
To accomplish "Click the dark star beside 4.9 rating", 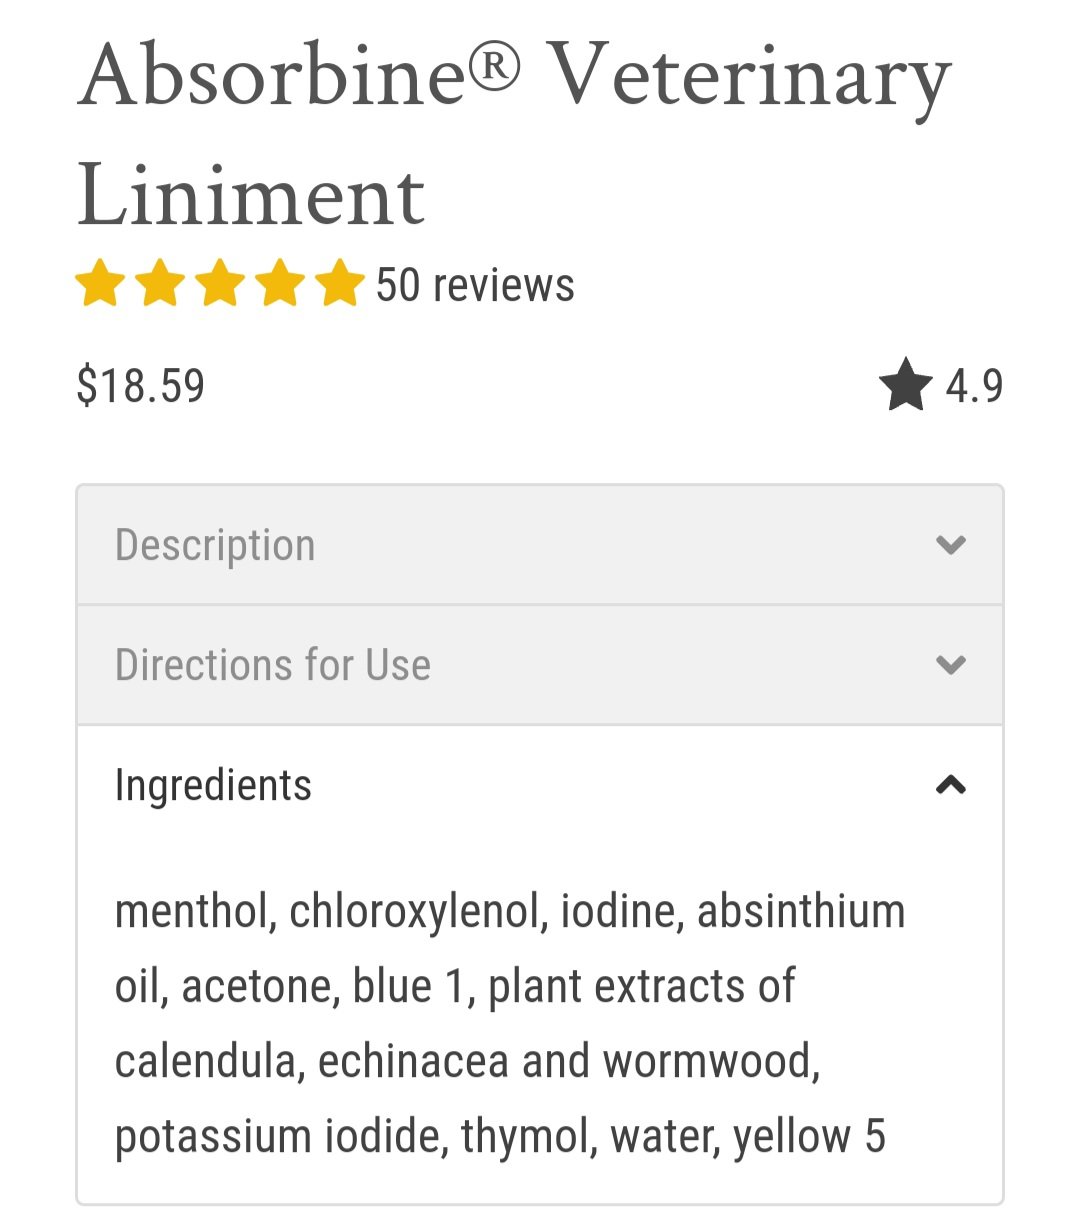I will tap(906, 385).
